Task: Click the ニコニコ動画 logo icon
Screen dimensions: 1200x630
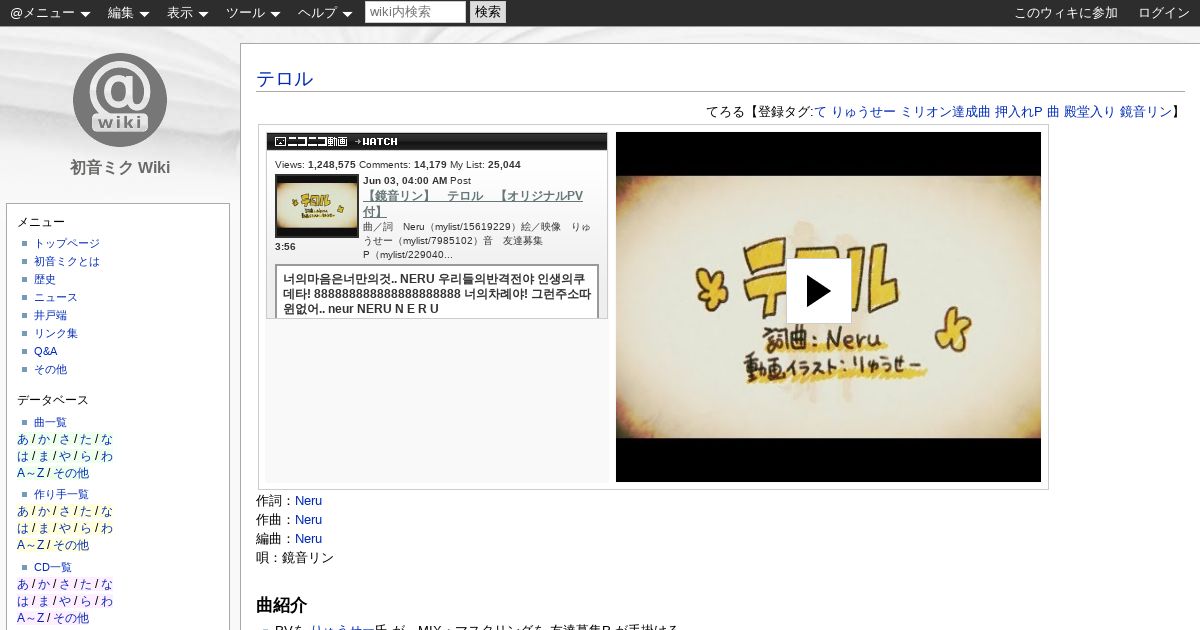Action: [311, 141]
